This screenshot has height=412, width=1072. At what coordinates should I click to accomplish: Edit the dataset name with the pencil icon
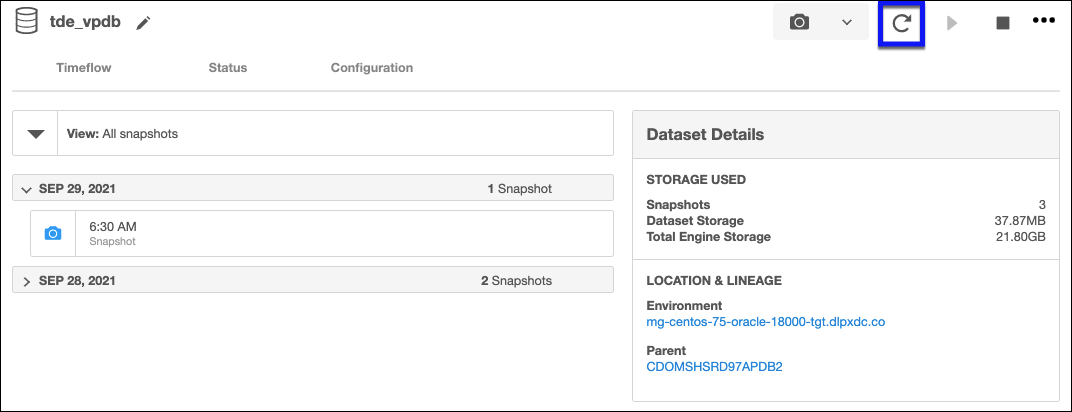point(144,23)
